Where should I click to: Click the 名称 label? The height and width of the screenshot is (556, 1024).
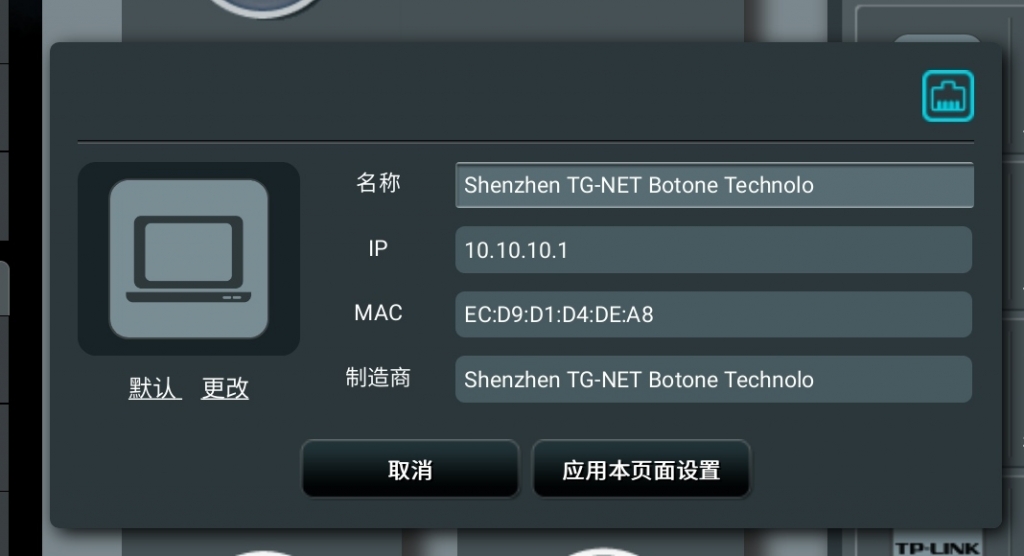pyautogui.click(x=378, y=183)
